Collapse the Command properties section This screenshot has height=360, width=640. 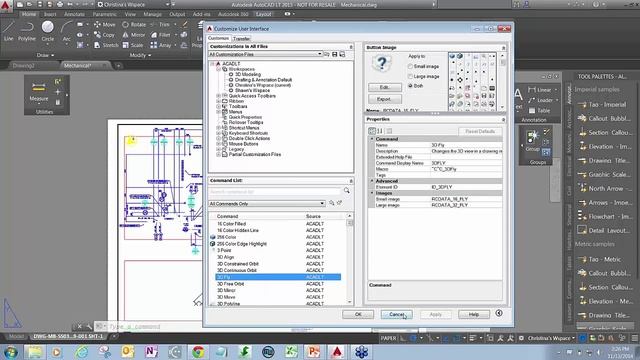pyautogui.click(x=372, y=139)
